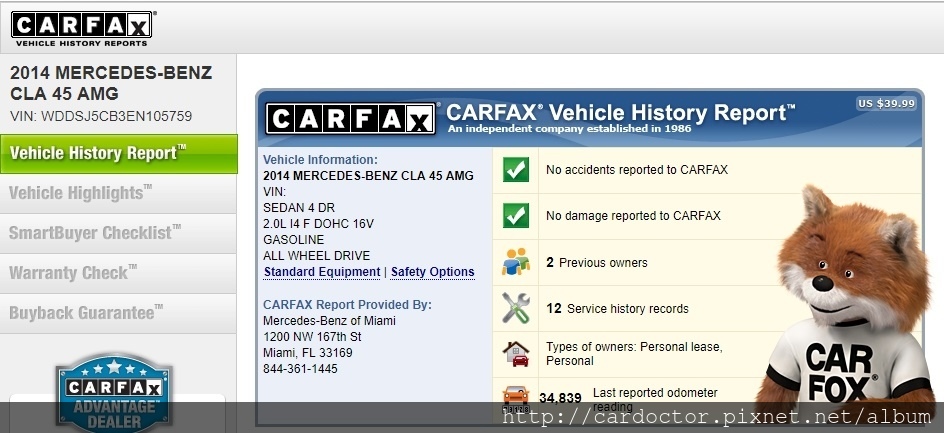This screenshot has height=433, width=944.
Task: Click 'GASOLINE' fuel type text
Action: coord(293,240)
